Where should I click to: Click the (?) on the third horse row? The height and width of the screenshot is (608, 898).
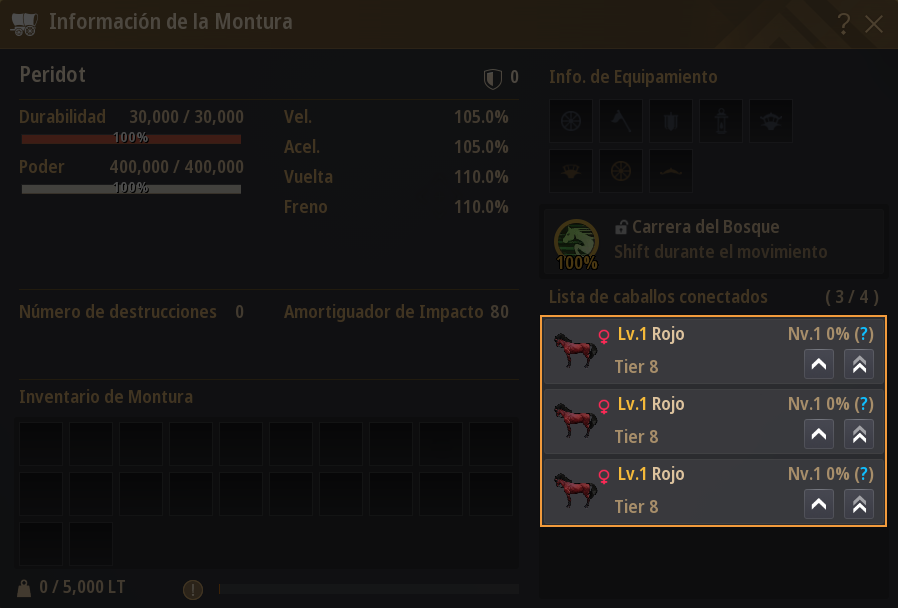(x=864, y=474)
